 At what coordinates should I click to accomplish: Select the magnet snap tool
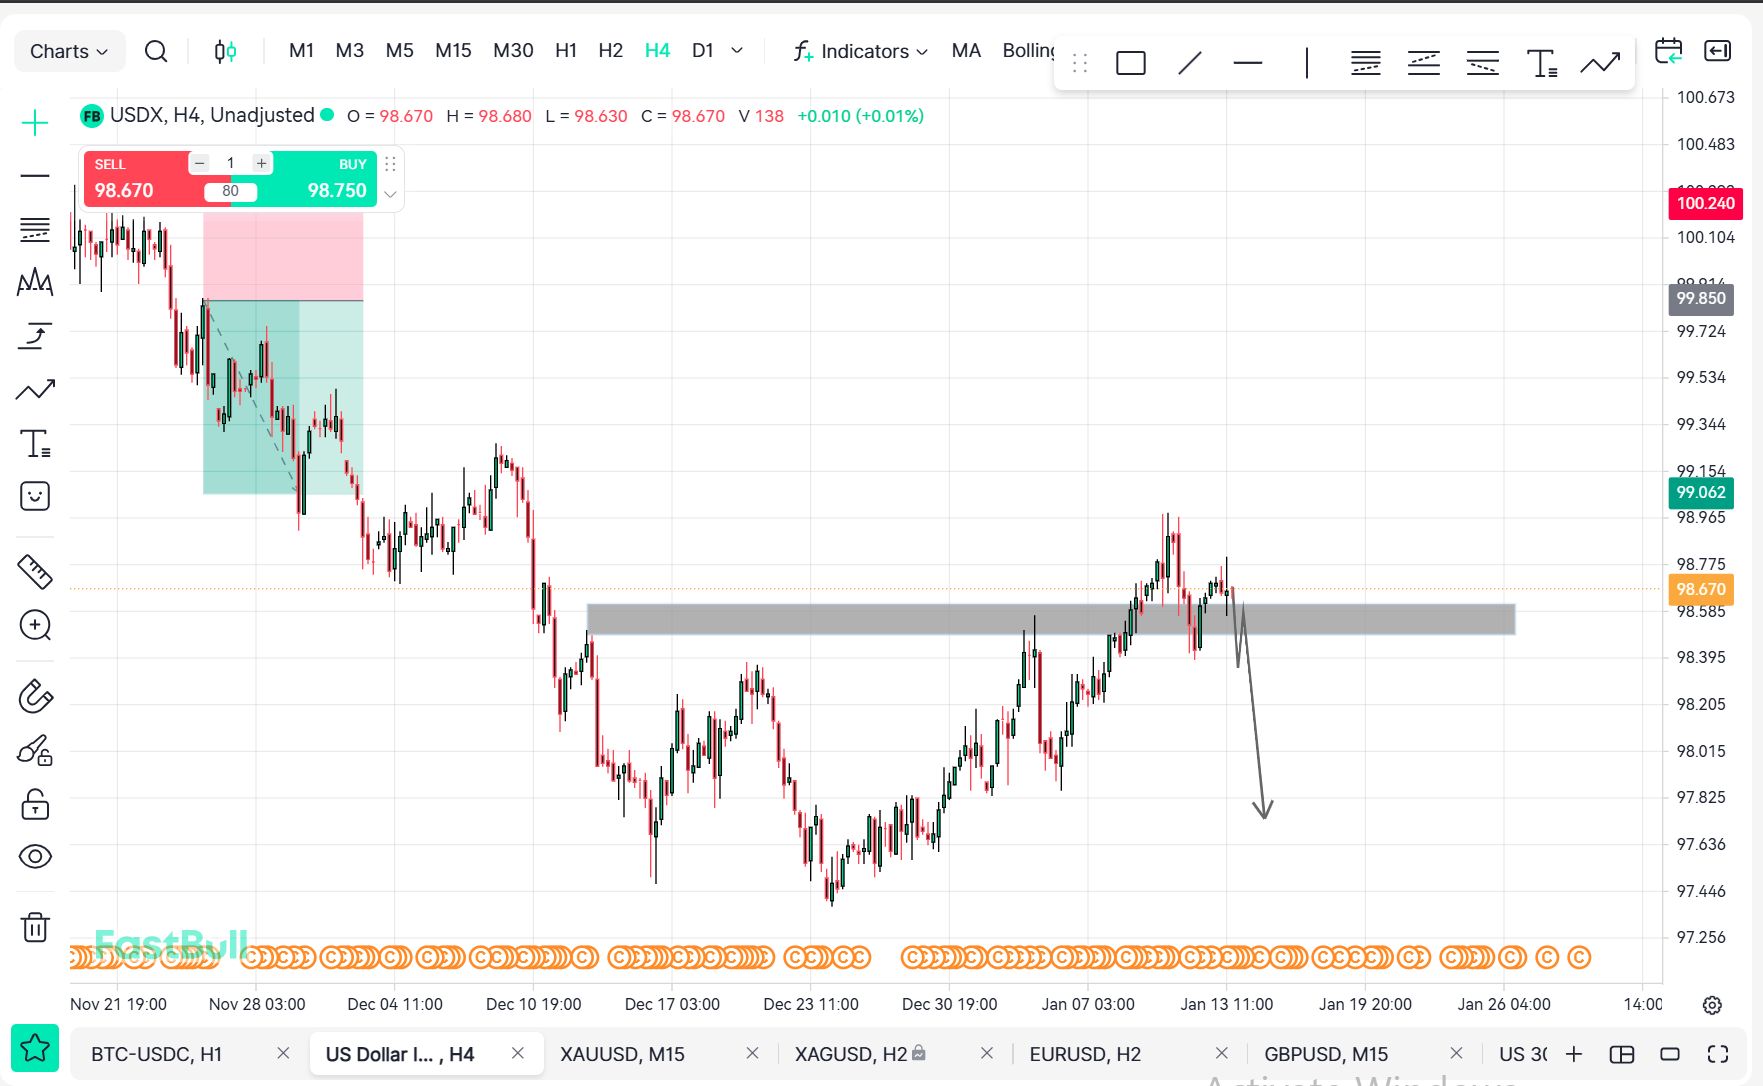(35, 696)
